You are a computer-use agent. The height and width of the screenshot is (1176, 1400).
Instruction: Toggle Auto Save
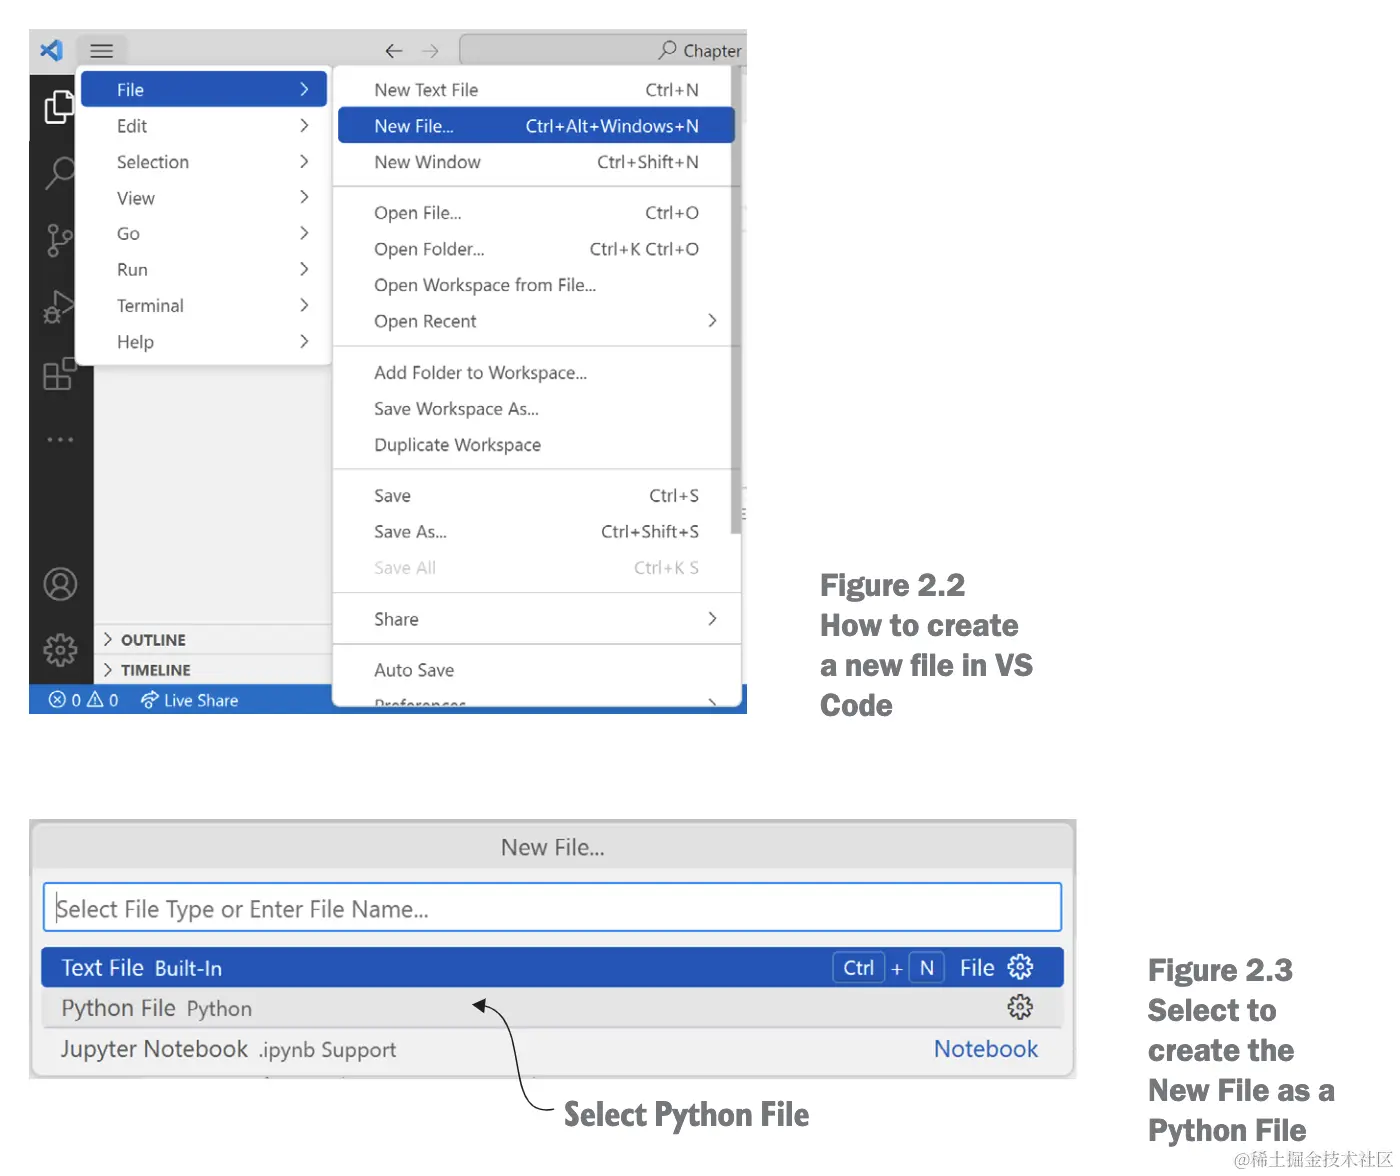pyautogui.click(x=536, y=670)
